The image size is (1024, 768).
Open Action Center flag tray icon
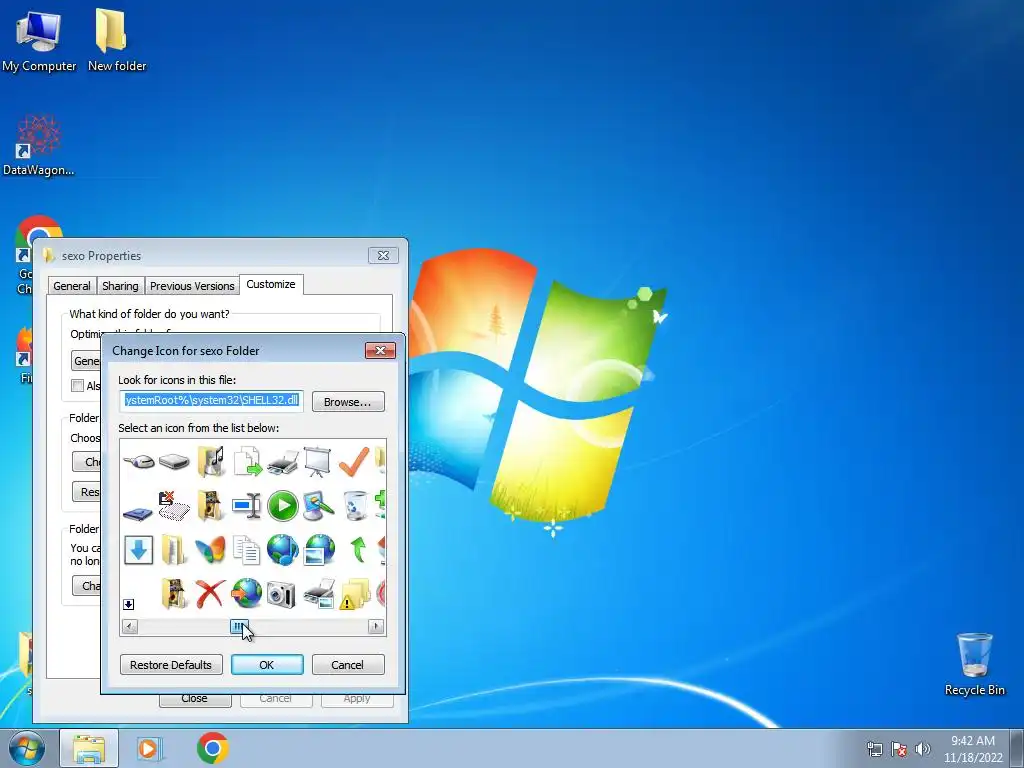tap(899, 749)
